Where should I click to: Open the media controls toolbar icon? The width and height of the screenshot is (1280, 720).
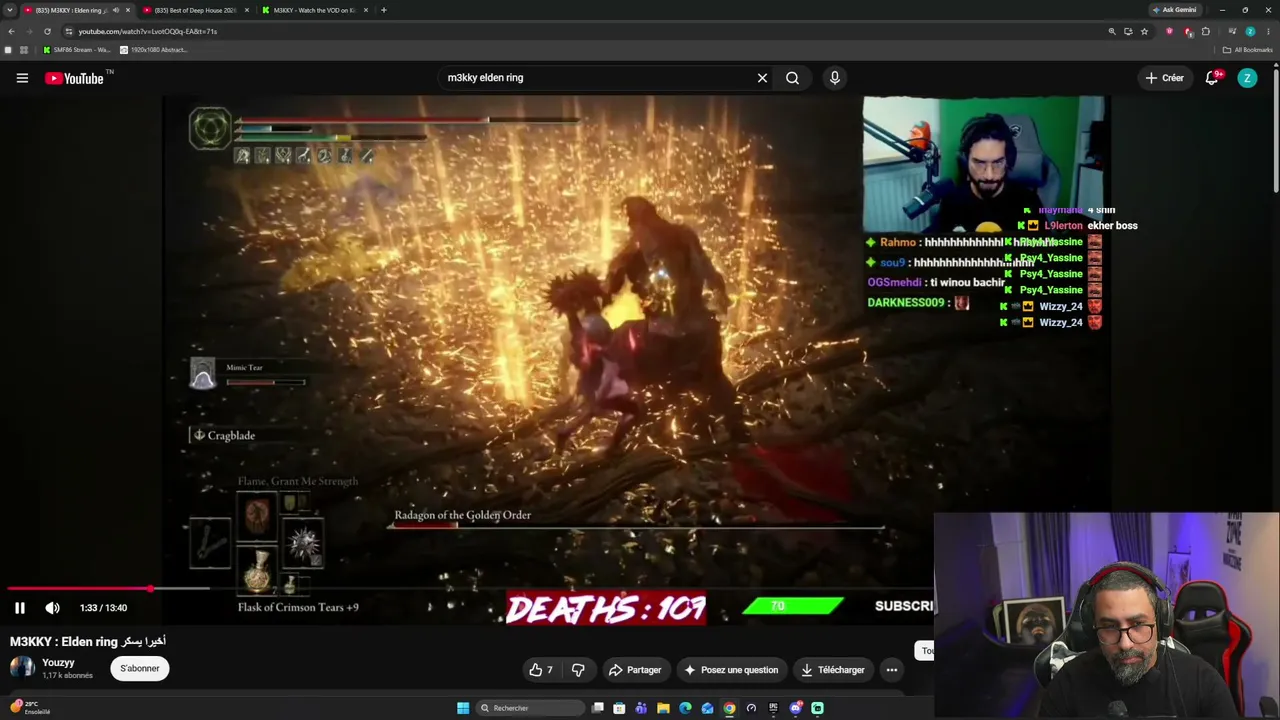click(1232, 31)
